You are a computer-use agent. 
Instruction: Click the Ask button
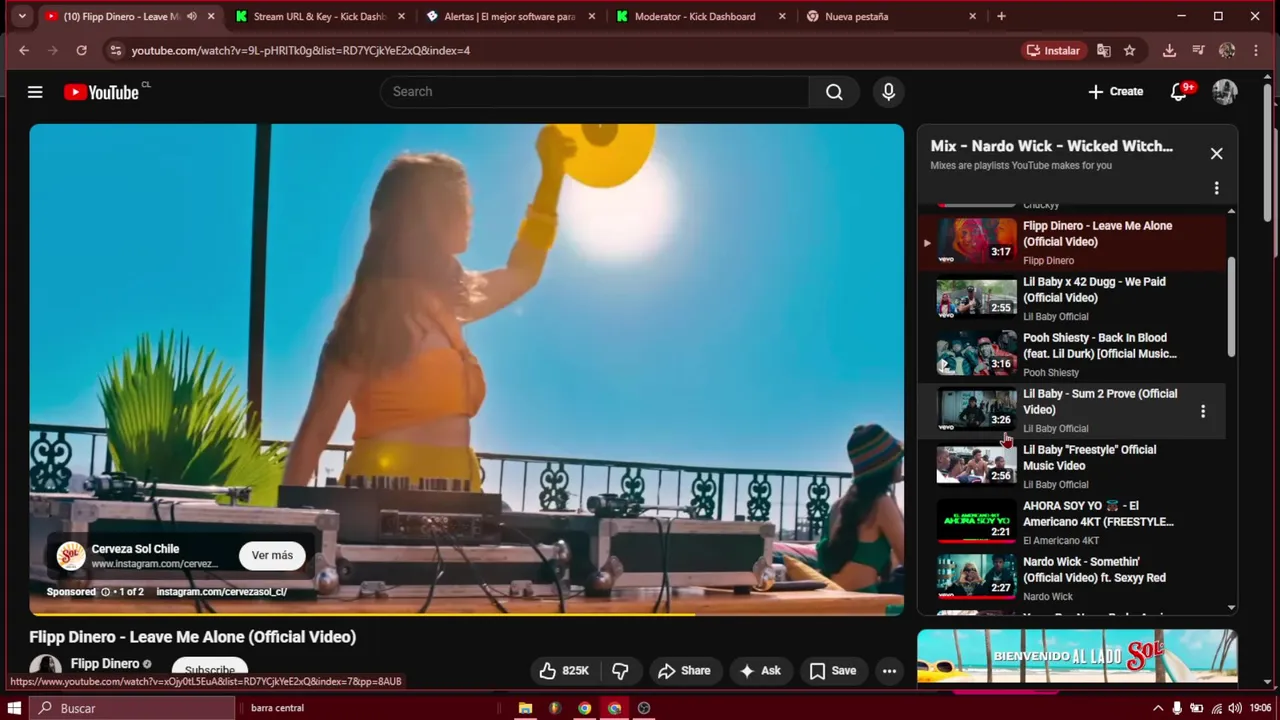tap(759, 671)
